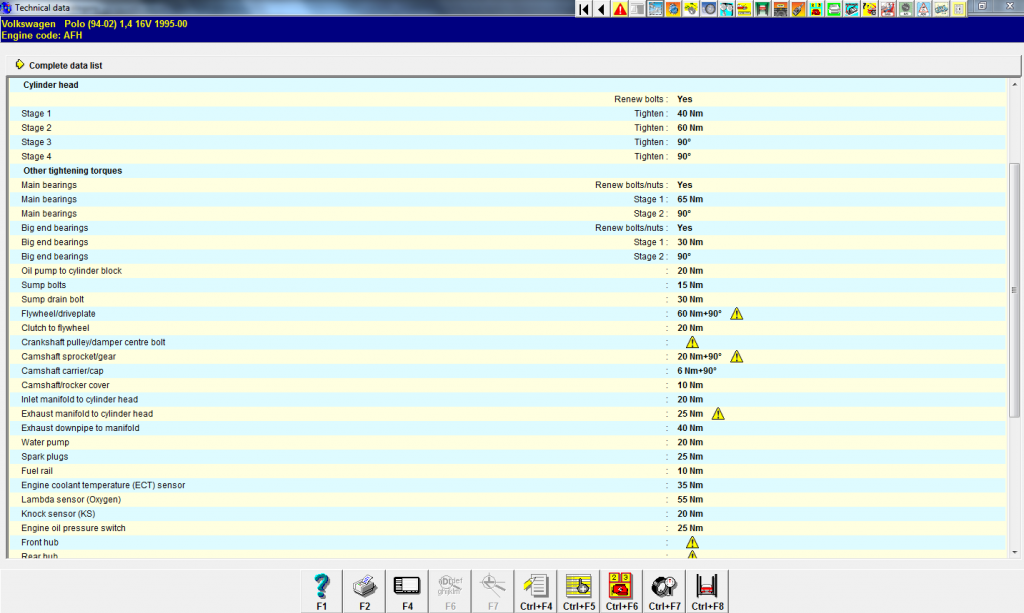Screen dimensions: 1024x613
Task: Click the yellow arrow beside Complete data list
Action: (20, 66)
